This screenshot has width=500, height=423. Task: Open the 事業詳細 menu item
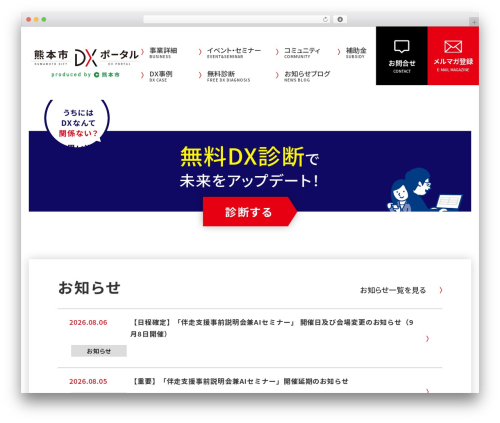163,52
